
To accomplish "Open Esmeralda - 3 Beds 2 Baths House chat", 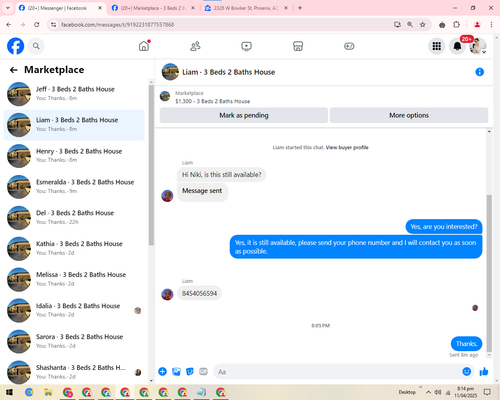I will click(74, 187).
